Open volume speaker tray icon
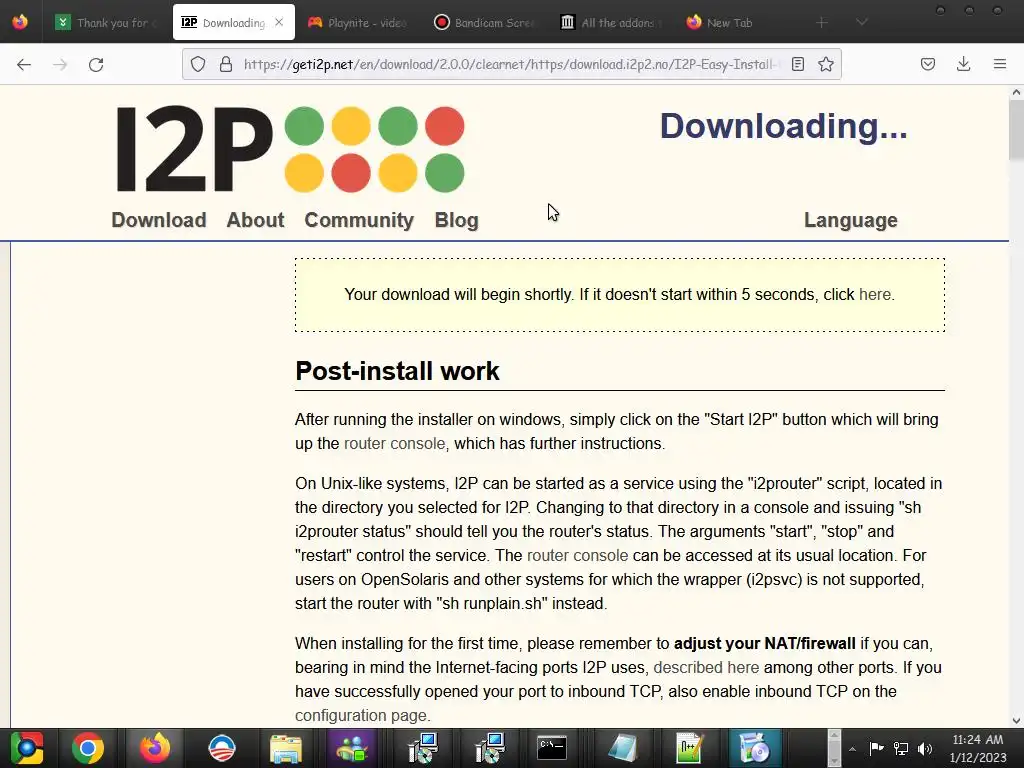This screenshot has width=1024, height=768. pos(925,748)
